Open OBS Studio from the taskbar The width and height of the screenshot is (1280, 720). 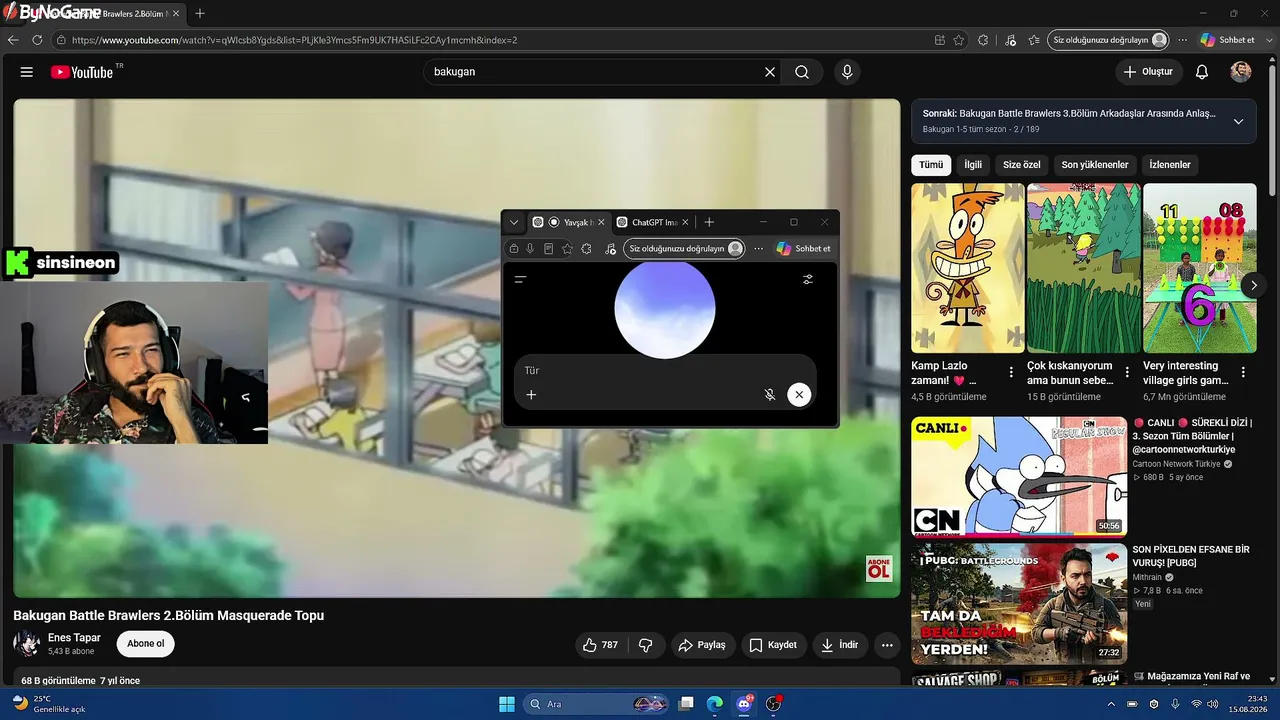coord(773,704)
